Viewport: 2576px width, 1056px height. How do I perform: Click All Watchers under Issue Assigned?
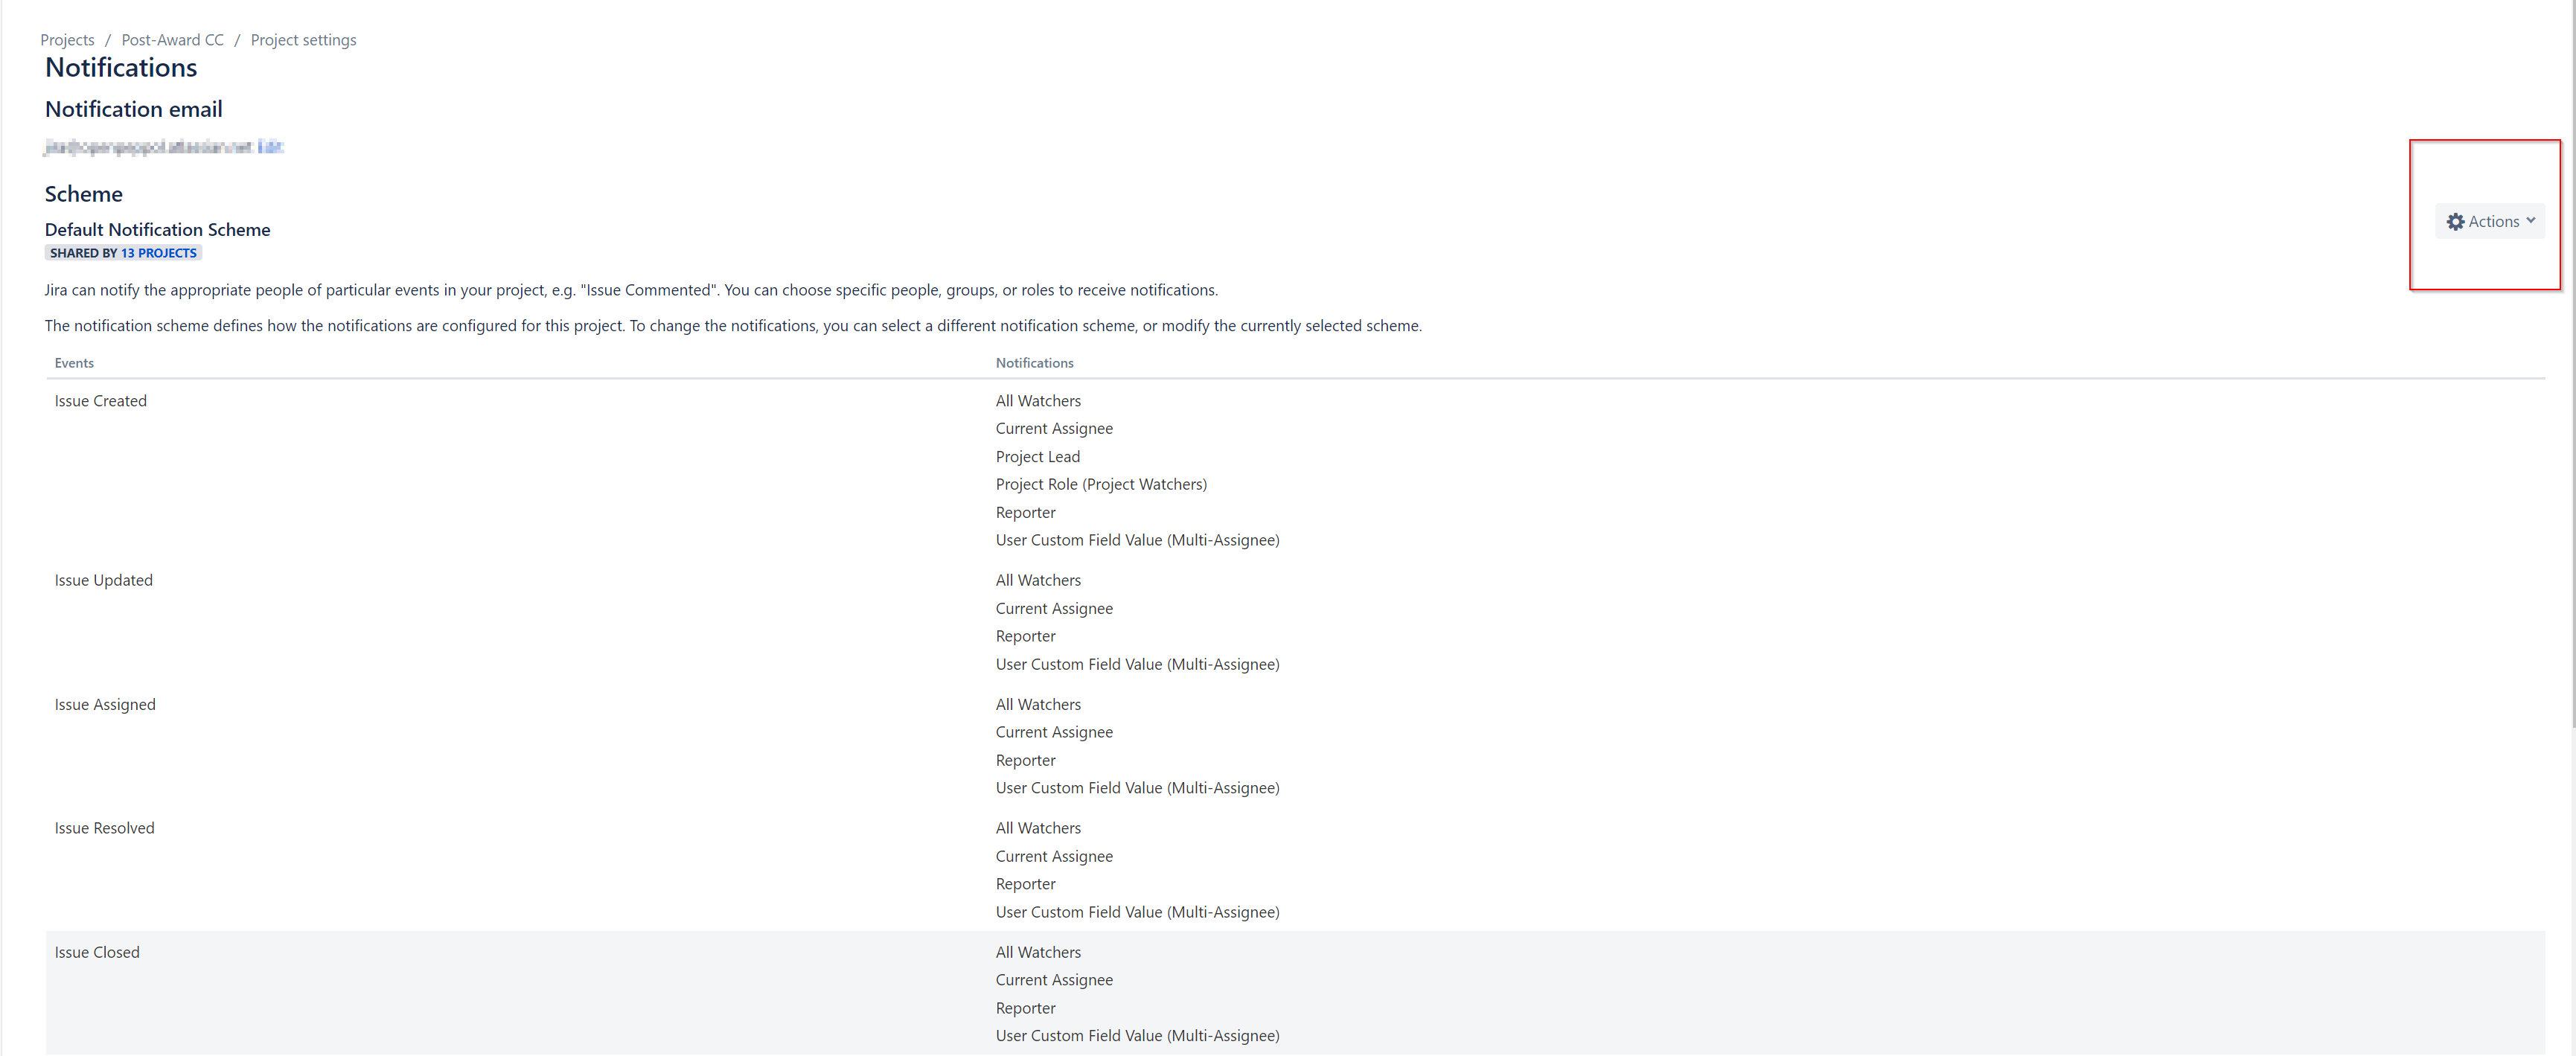(1038, 704)
